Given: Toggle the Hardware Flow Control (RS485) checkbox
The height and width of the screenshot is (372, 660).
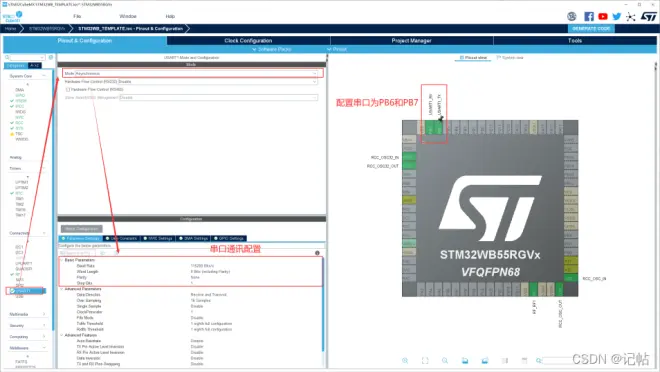Looking at the screenshot, I should (68, 90).
